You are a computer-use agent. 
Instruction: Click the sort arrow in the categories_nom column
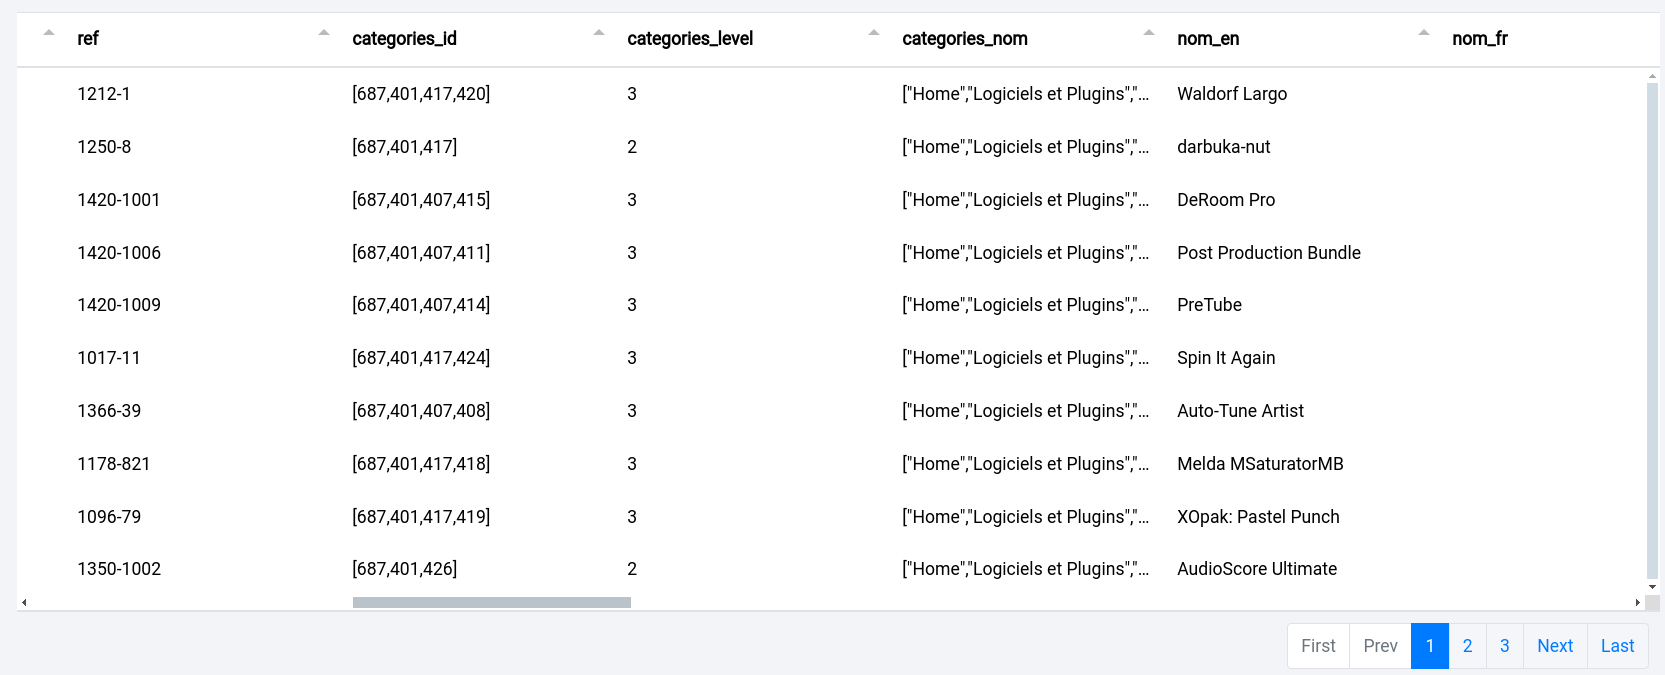click(874, 33)
